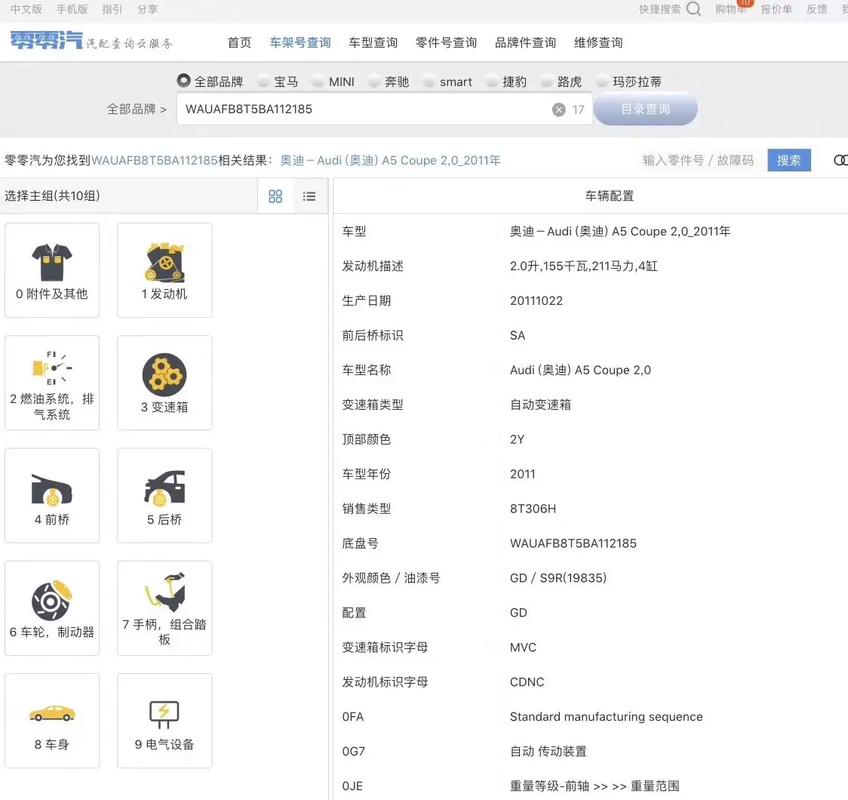Screen dimensions: 848x800
Task: Select the 奔驰 brand radio button
Action: click(374, 82)
